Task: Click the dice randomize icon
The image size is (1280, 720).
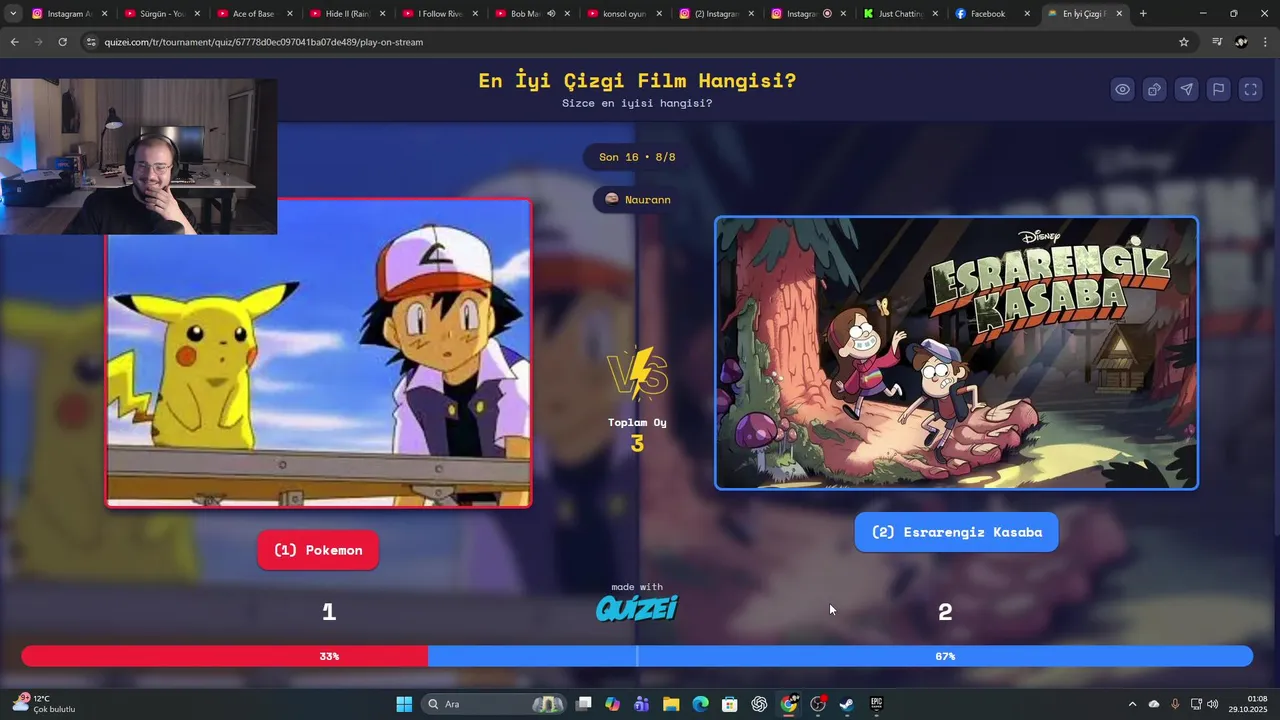Action: pyautogui.click(x=1154, y=89)
